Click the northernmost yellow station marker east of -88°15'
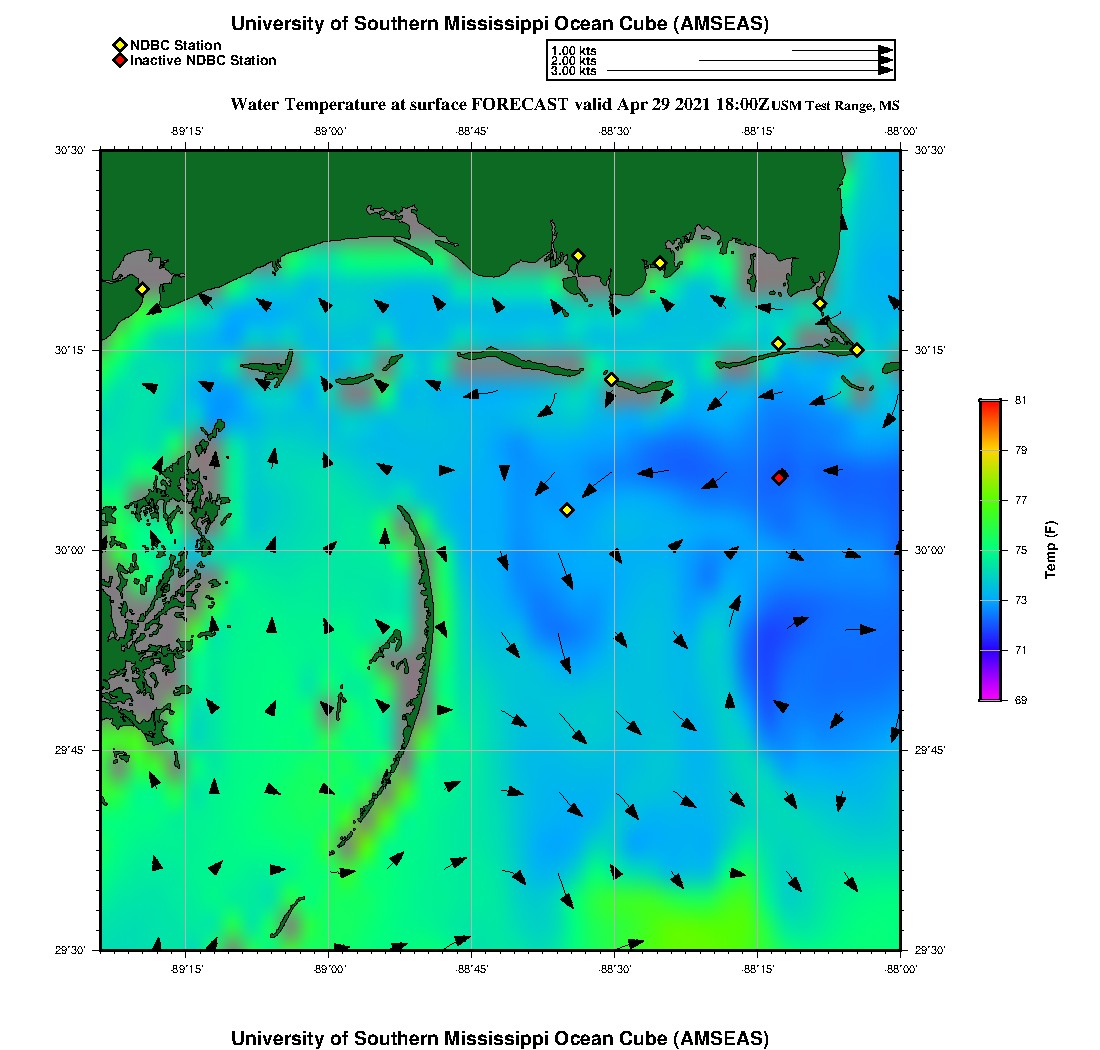Image resolution: width=1100 pixels, height=1050 pixels. click(819, 304)
